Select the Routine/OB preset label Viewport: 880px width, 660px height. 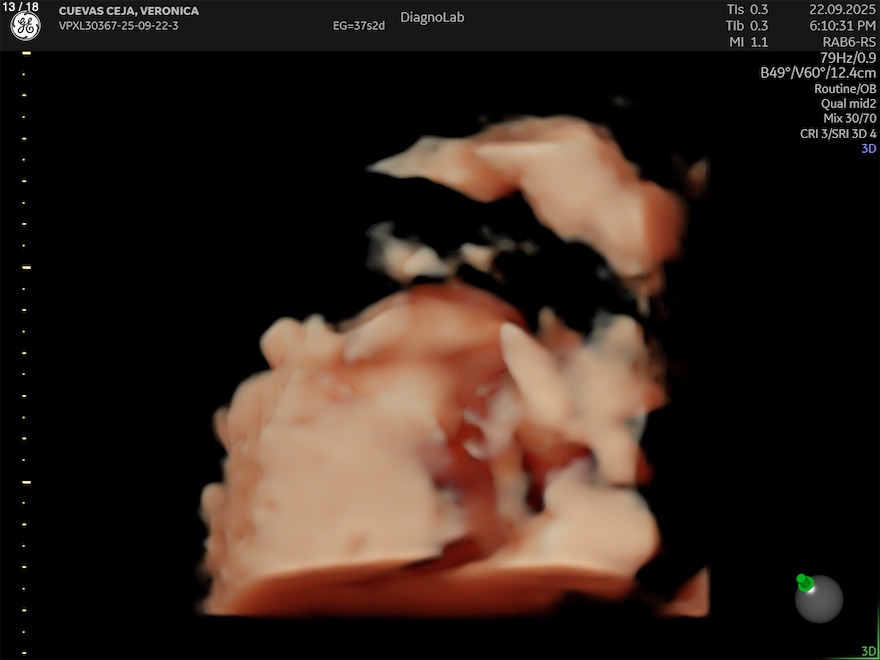[x=845, y=88]
